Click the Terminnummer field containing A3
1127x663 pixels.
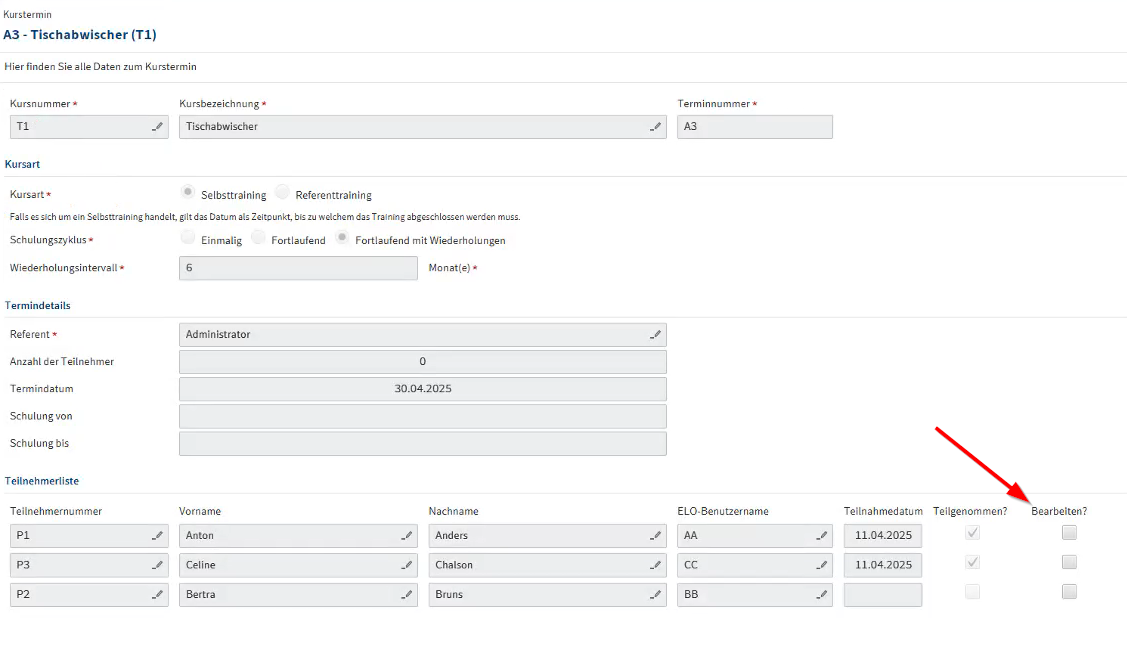coord(754,127)
